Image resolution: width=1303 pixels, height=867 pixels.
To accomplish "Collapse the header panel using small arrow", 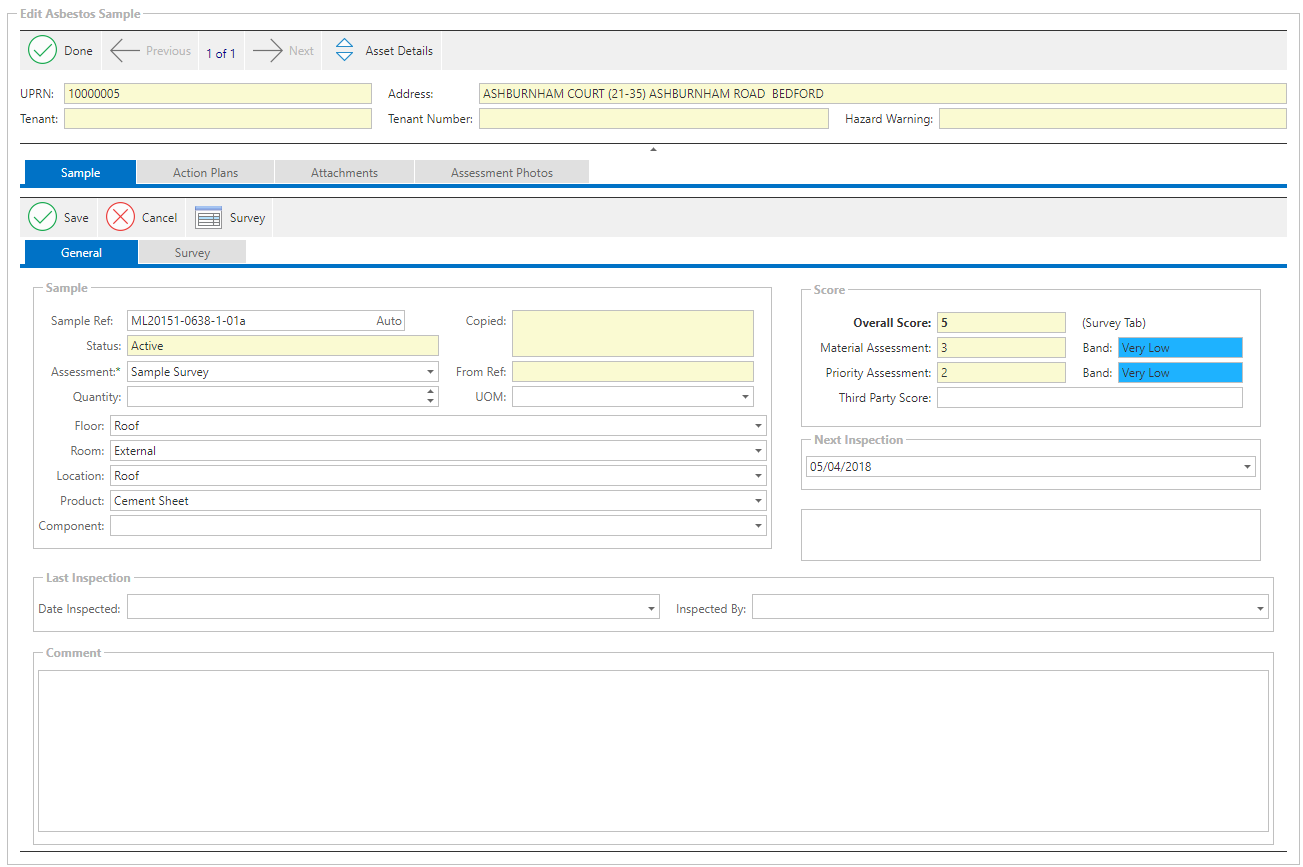I will coord(653,149).
